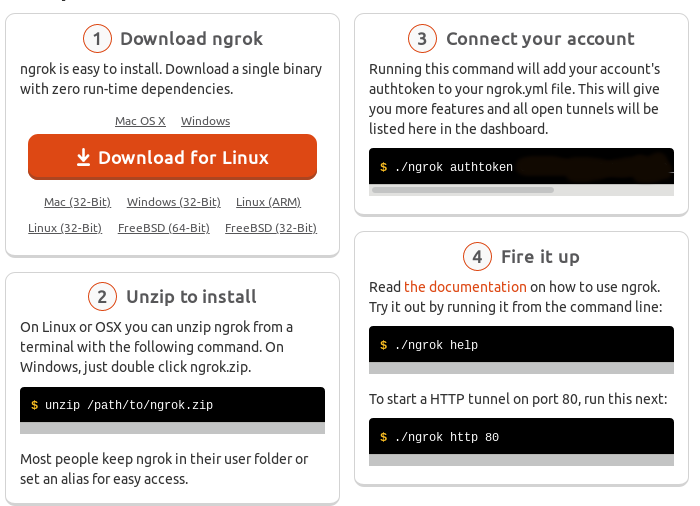
Task: Click the step 2 circled number icon
Action: (102, 297)
